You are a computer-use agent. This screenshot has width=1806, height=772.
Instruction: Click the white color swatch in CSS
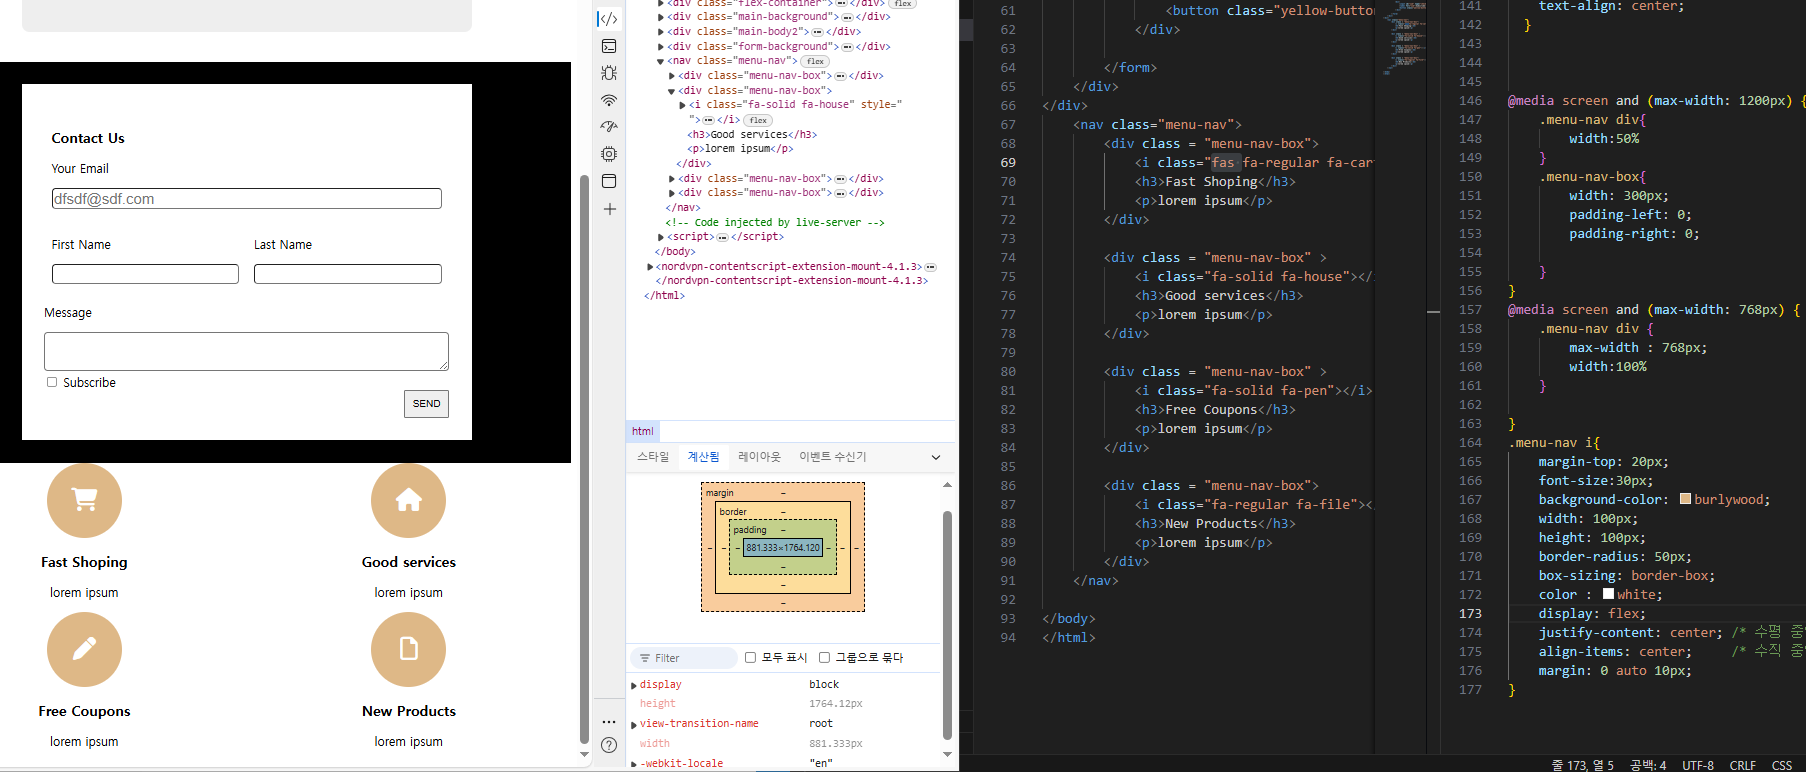1608,594
